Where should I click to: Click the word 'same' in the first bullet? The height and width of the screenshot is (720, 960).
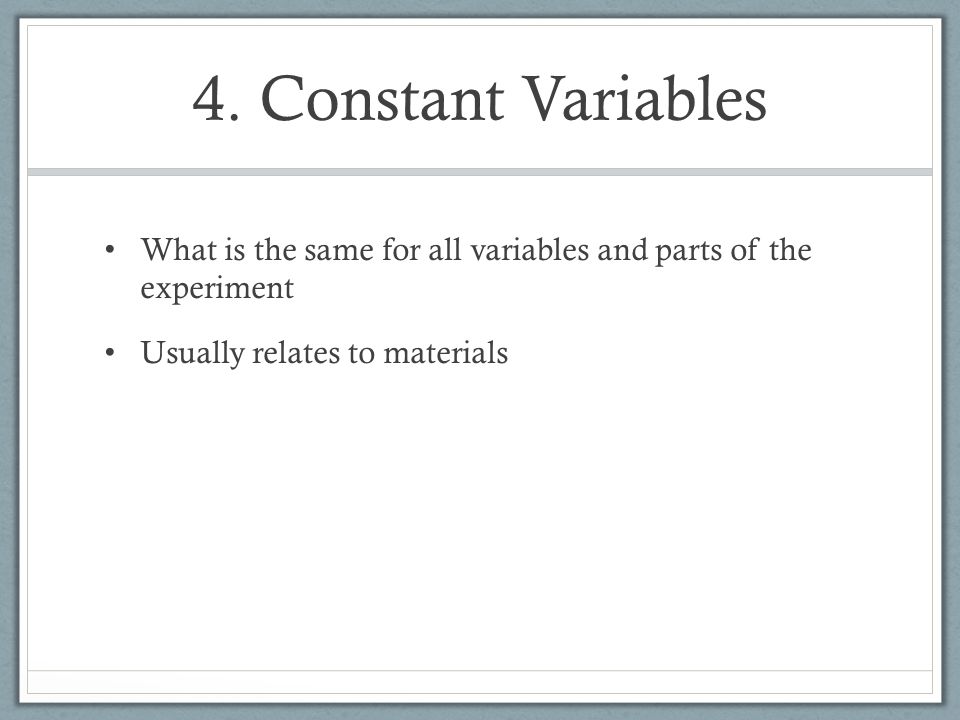coord(339,251)
